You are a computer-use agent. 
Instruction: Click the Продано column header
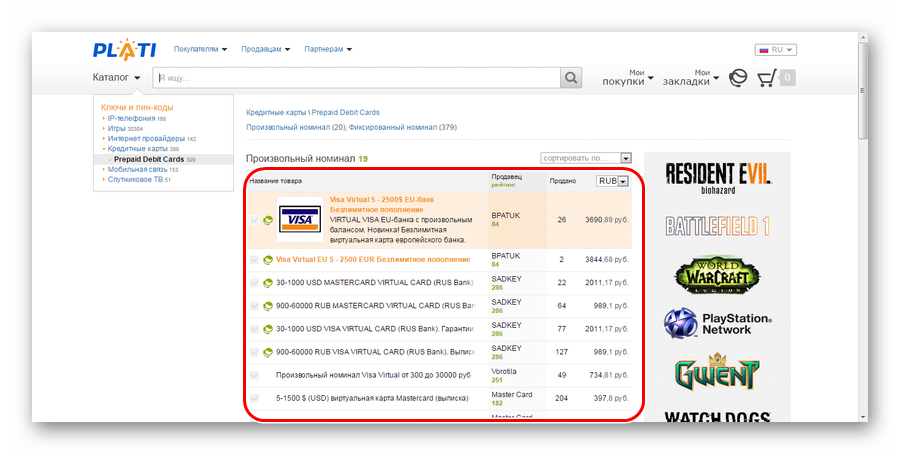point(562,181)
